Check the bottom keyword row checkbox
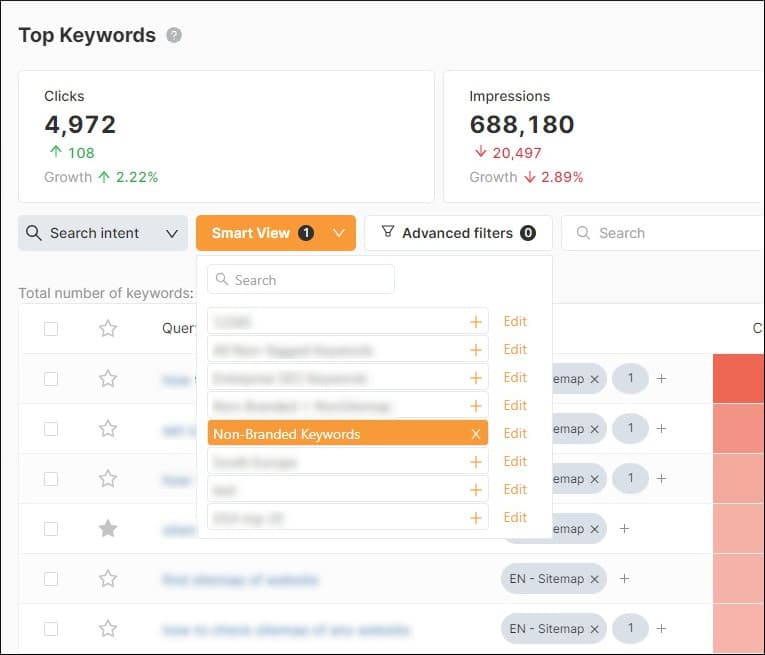The height and width of the screenshot is (655, 765). click(51, 629)
